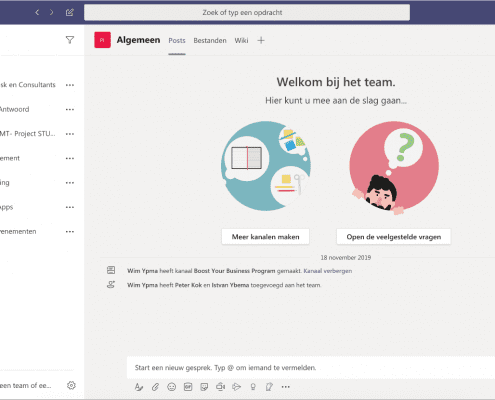
Task: Go forward with the right arrow
Action: (51, 12)
